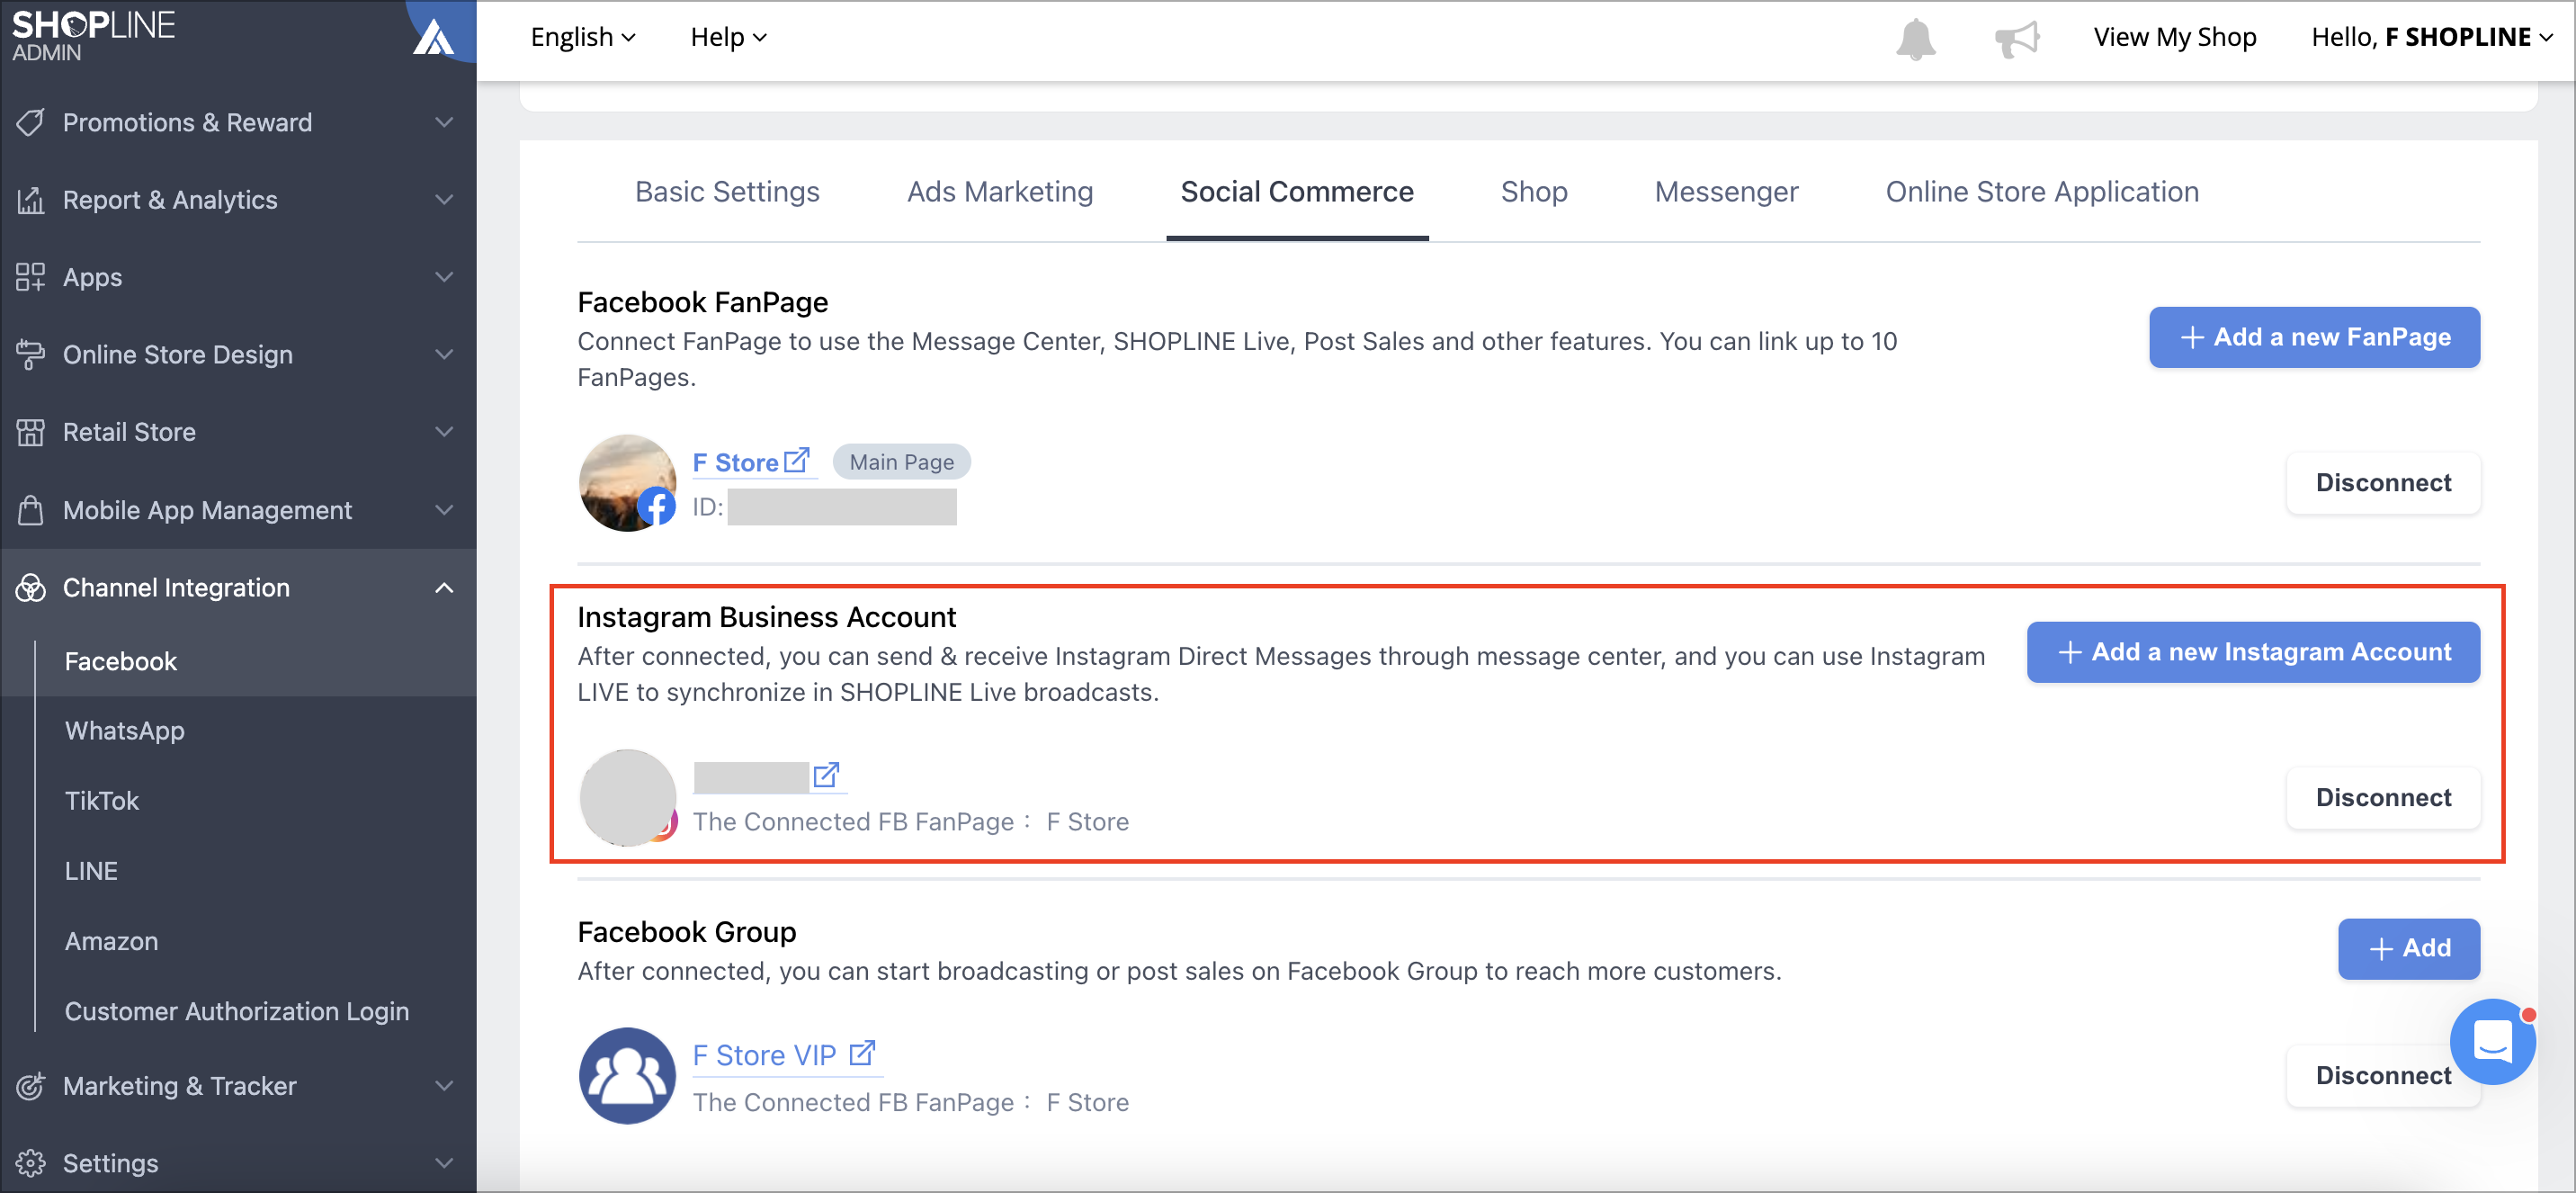Click Add a new Instagram Account button
2576x1193 pixels.
pos(2253,652)
